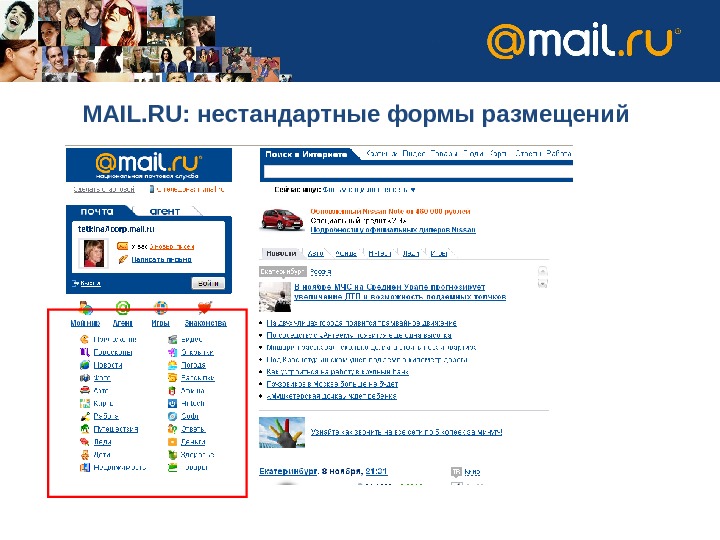Switch to the Агент tab in login box
The image size is (720, 540).
tap(165, 211)
